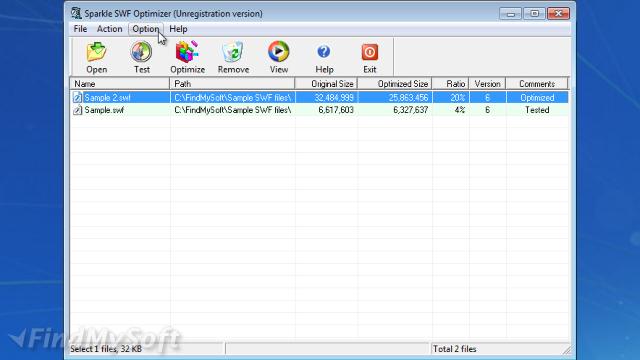Click the path cell of Sample 2.swf

tap(233, 98)
